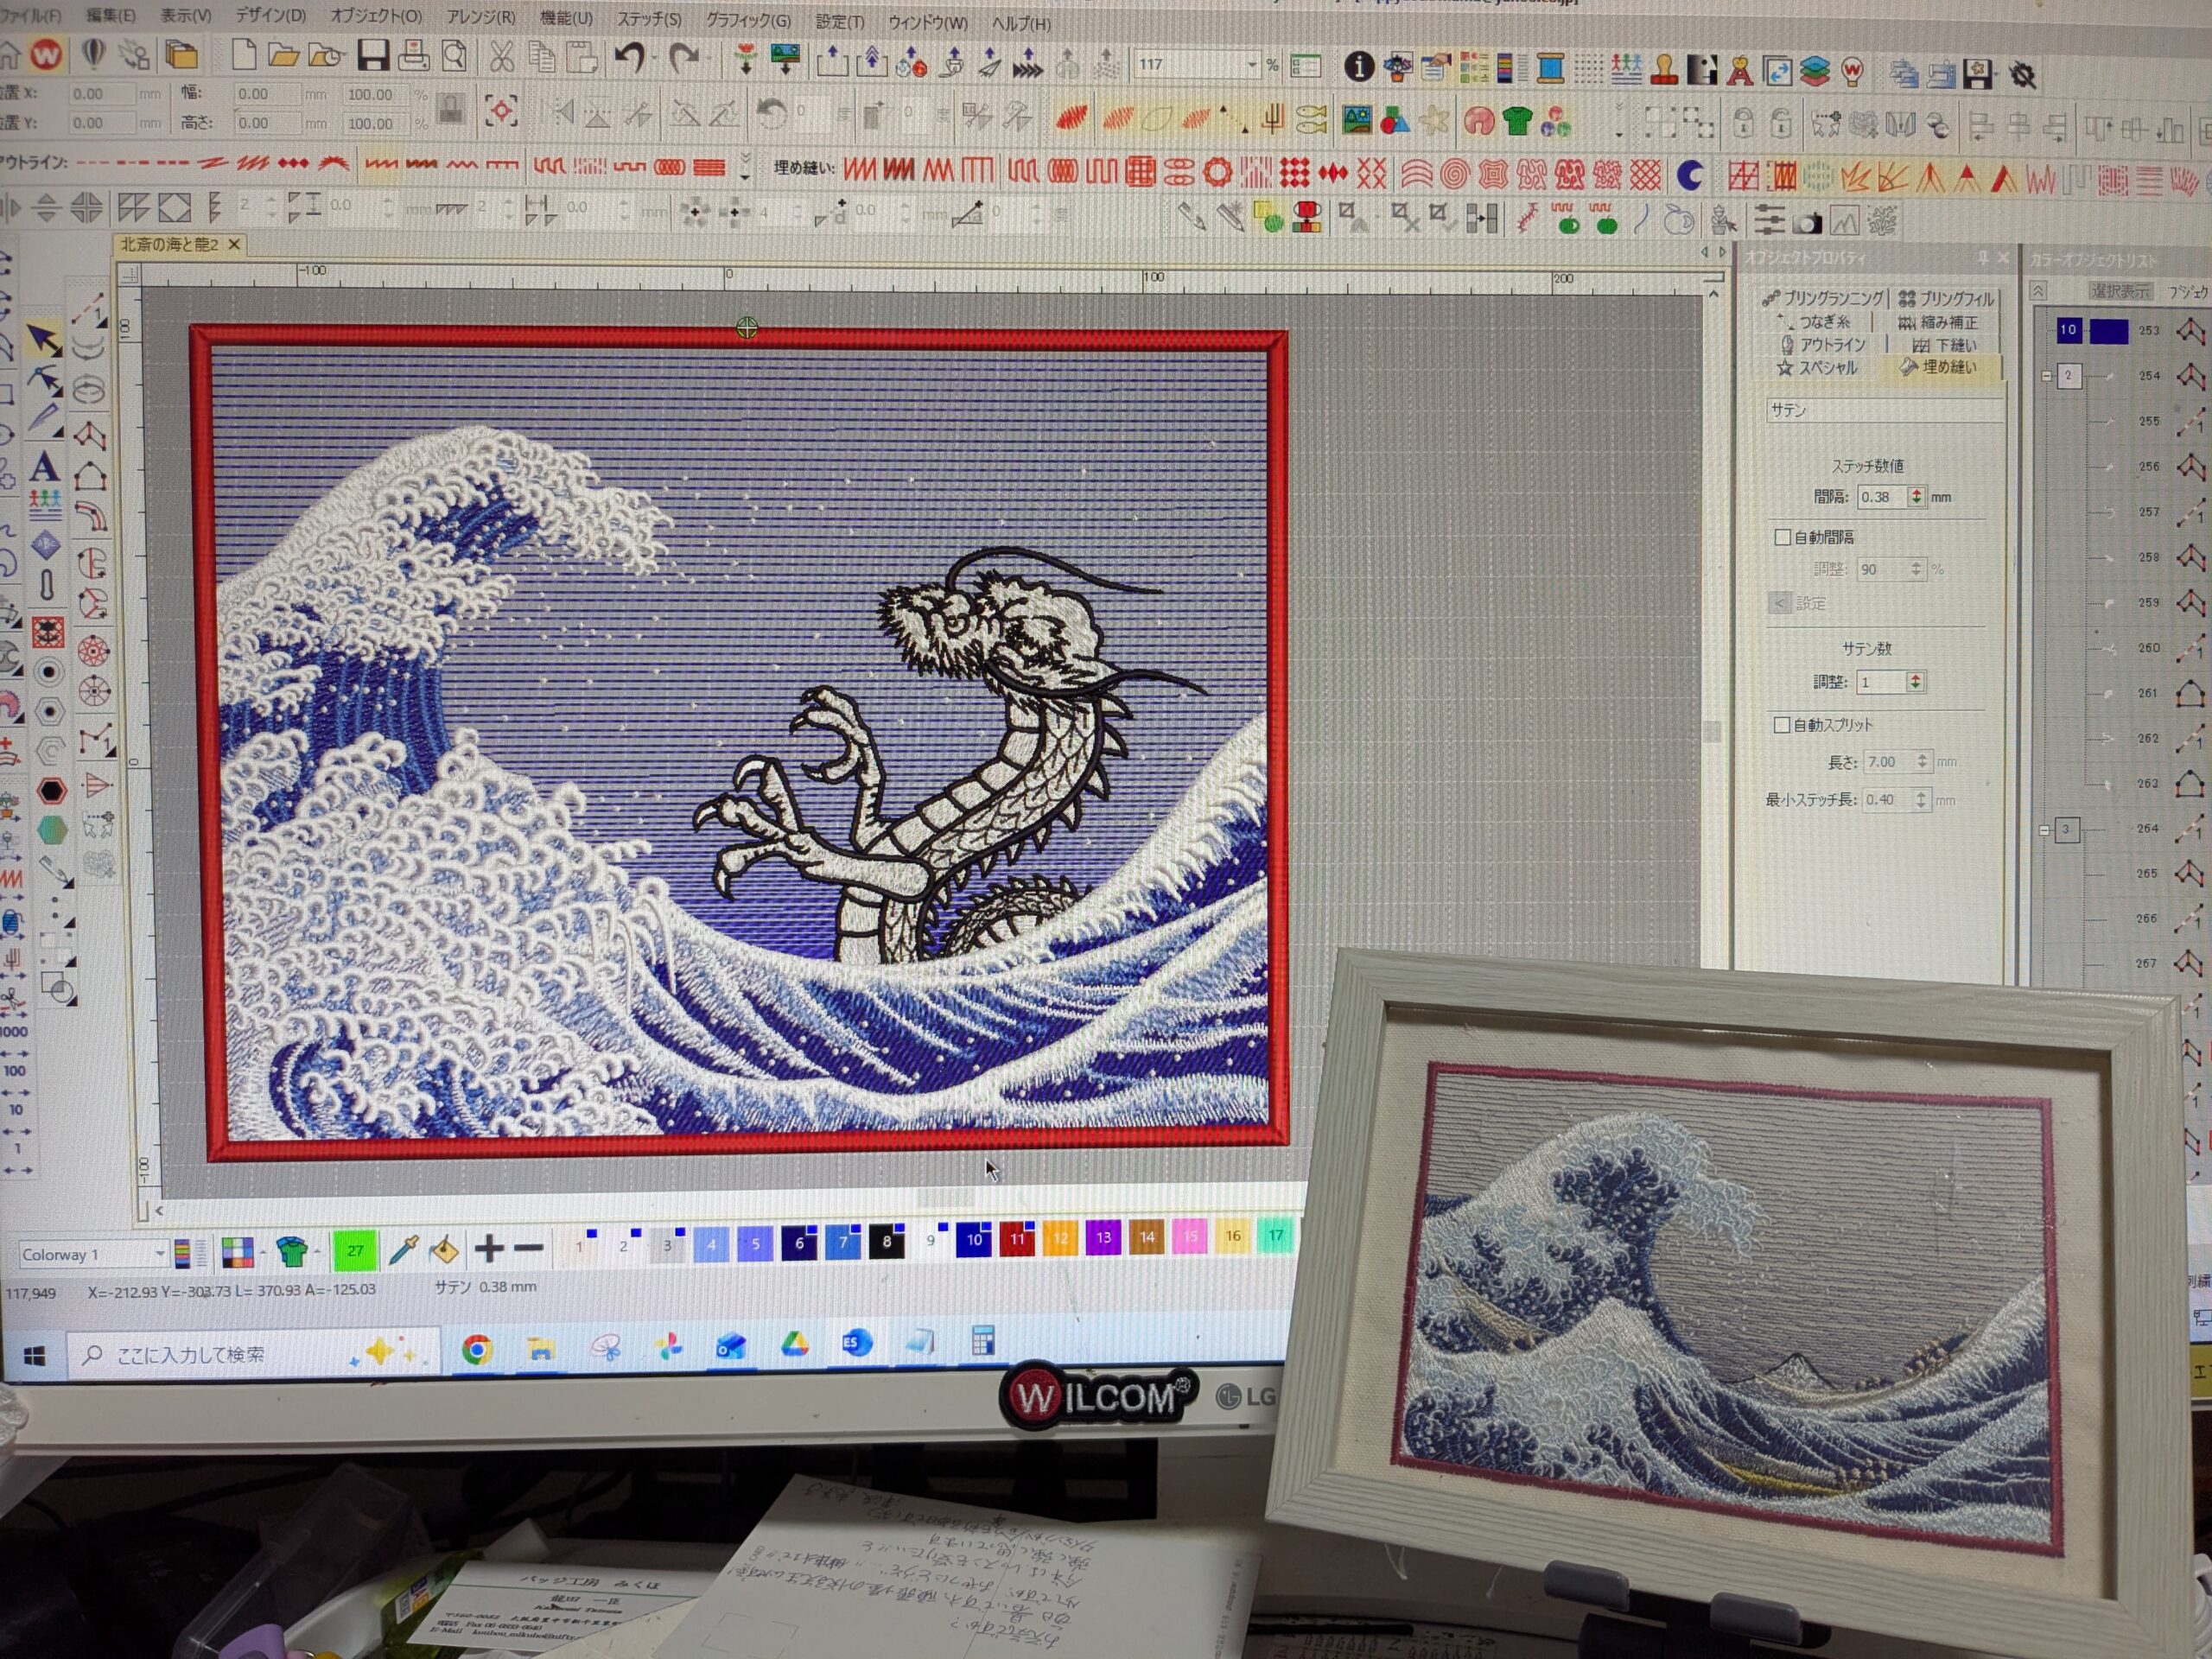
Task: Click the red Wilcom W home icon
Action: 46,54
